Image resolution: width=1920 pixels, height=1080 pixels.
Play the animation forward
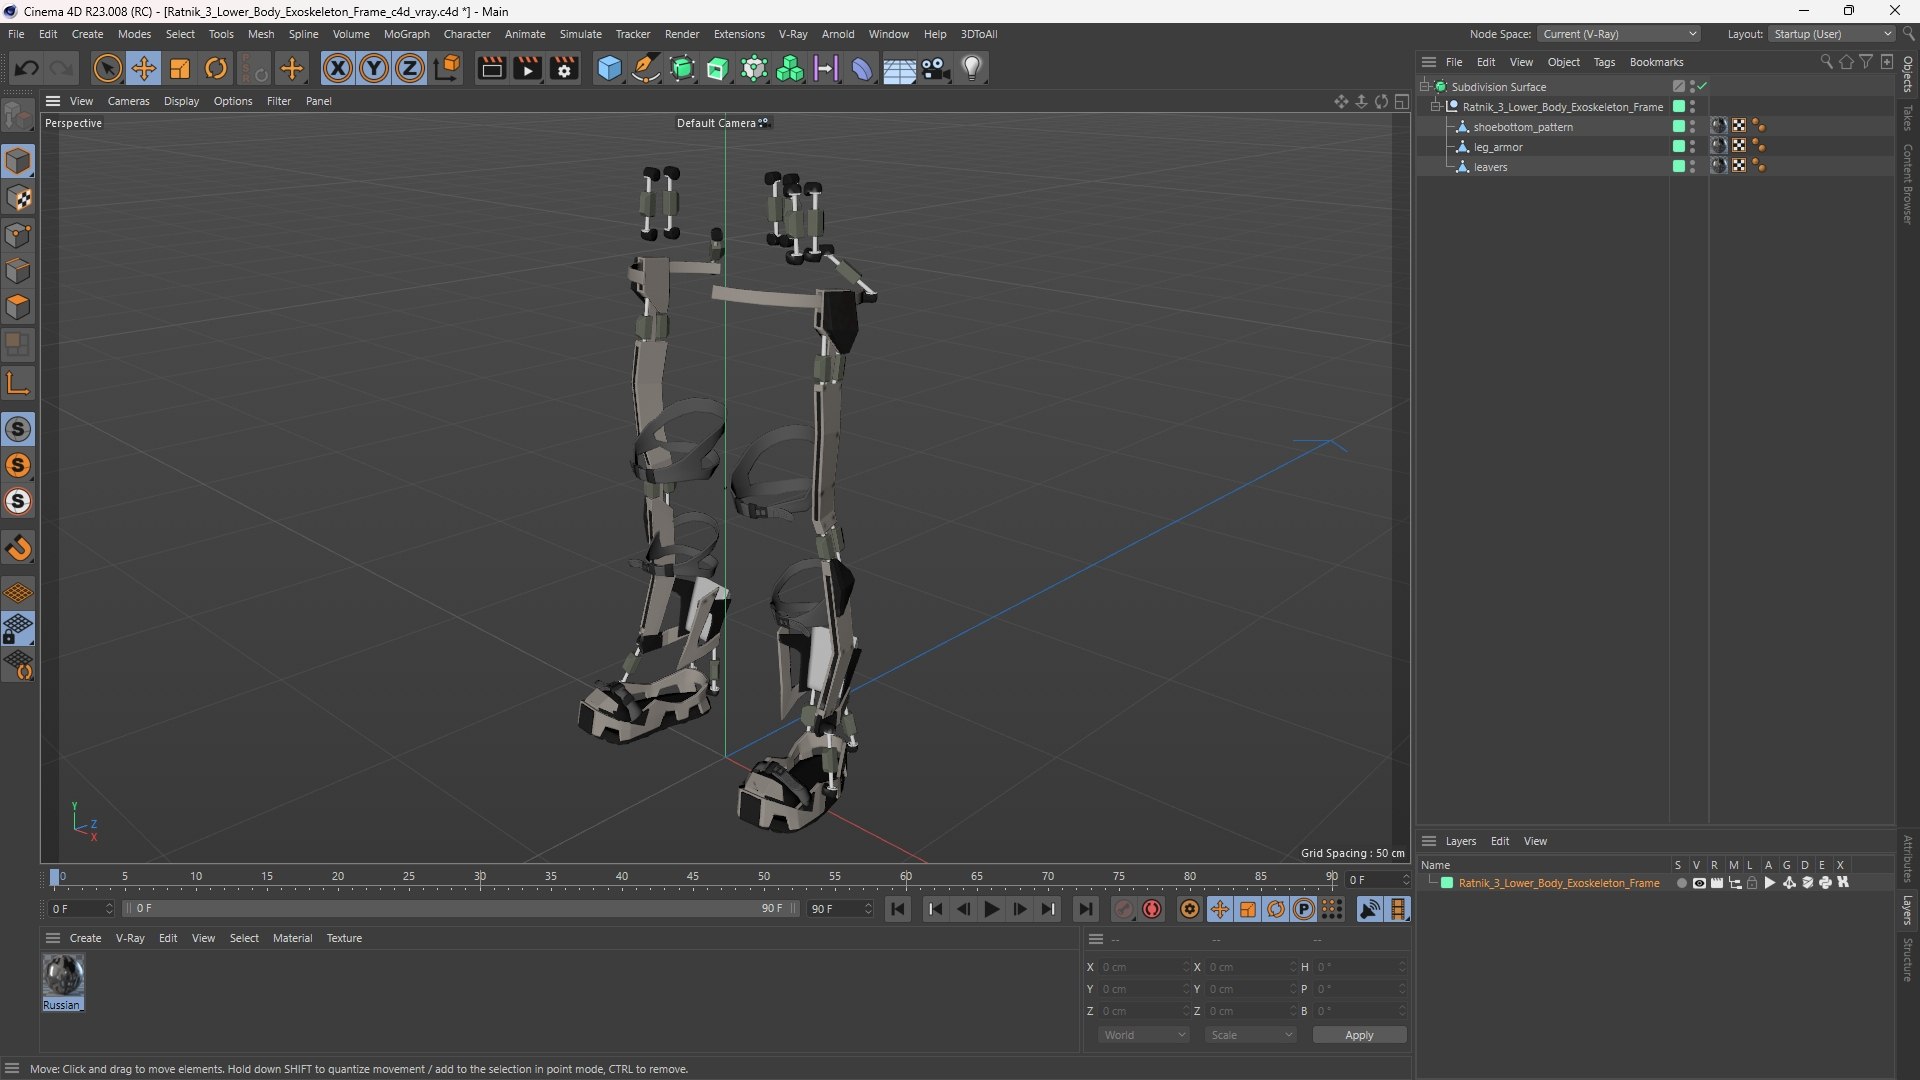coord(991,909)
